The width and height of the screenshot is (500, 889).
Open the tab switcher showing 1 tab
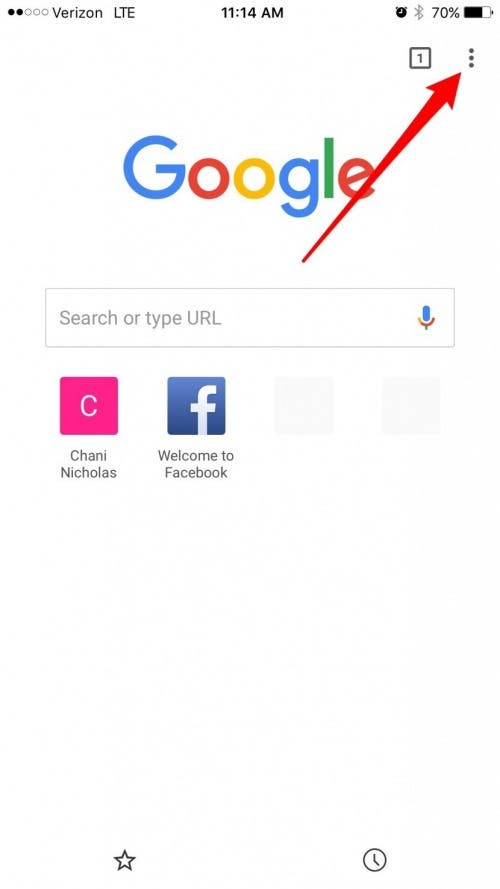(420, 58)
